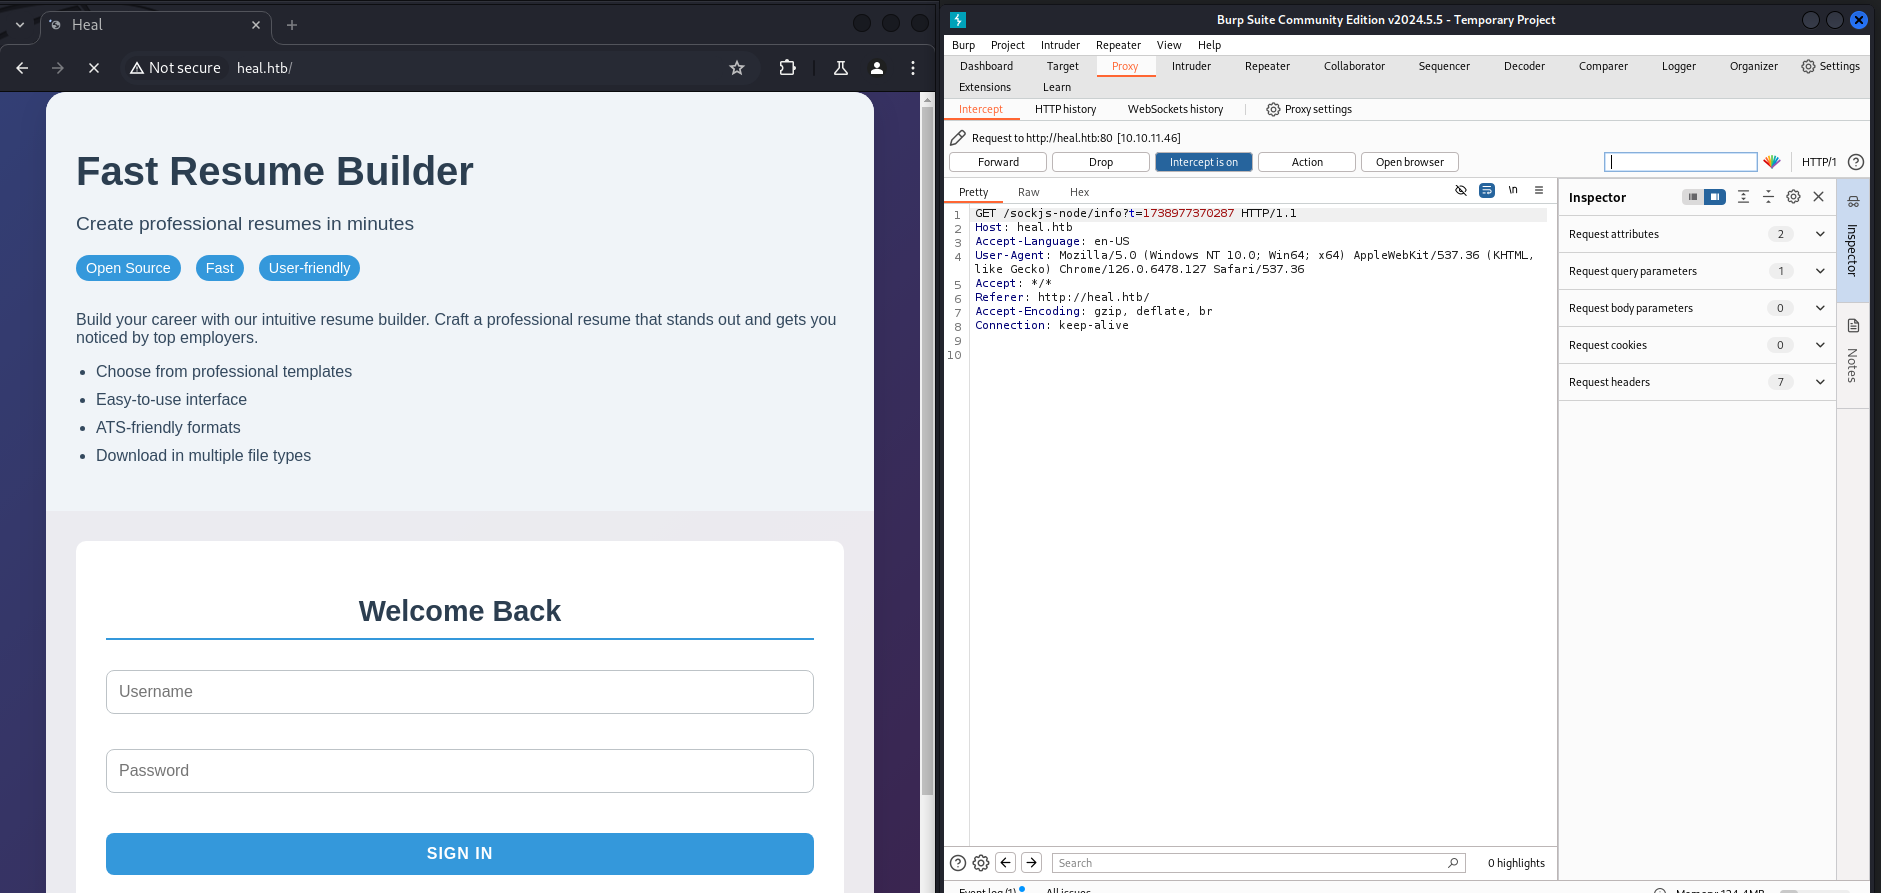Expand Request headers section
The image size is (1881, 893).
[1820, 382]
